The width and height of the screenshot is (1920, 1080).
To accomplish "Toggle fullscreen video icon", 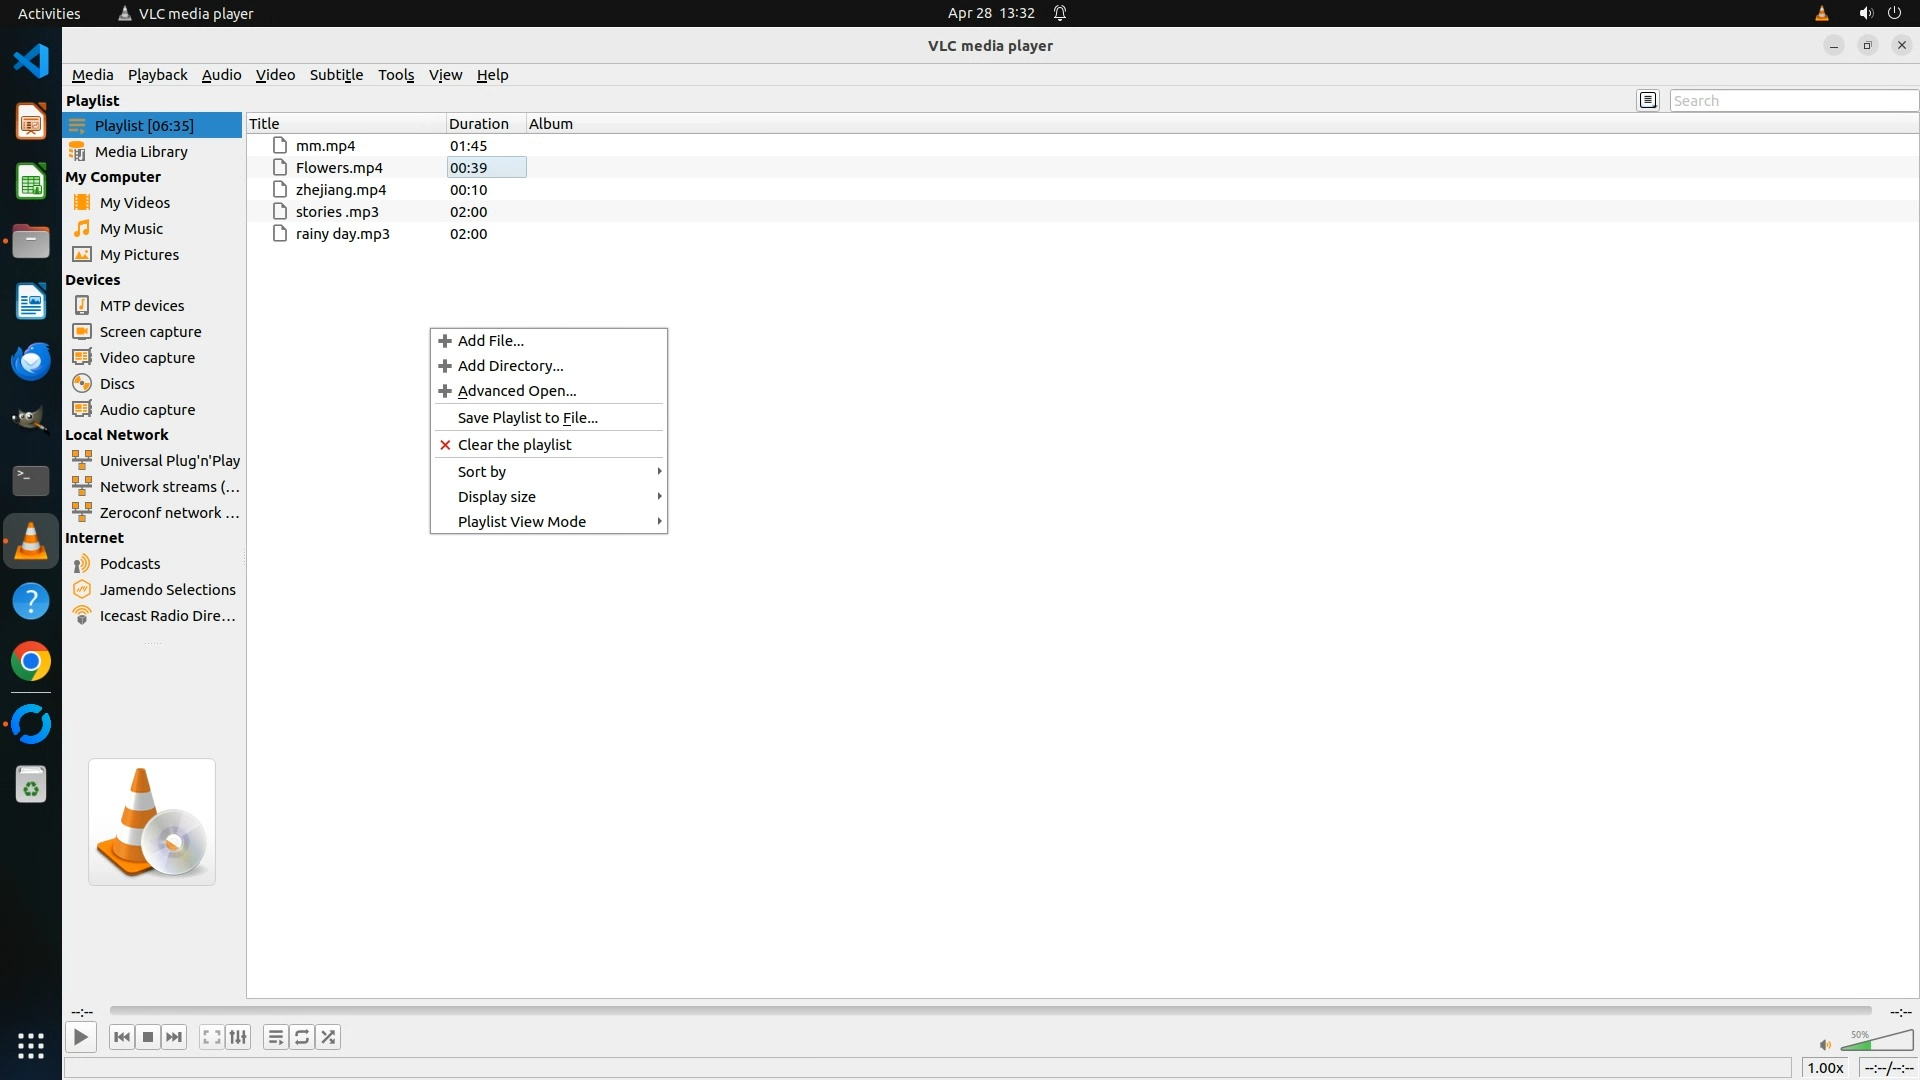I will coord(211,1037).
